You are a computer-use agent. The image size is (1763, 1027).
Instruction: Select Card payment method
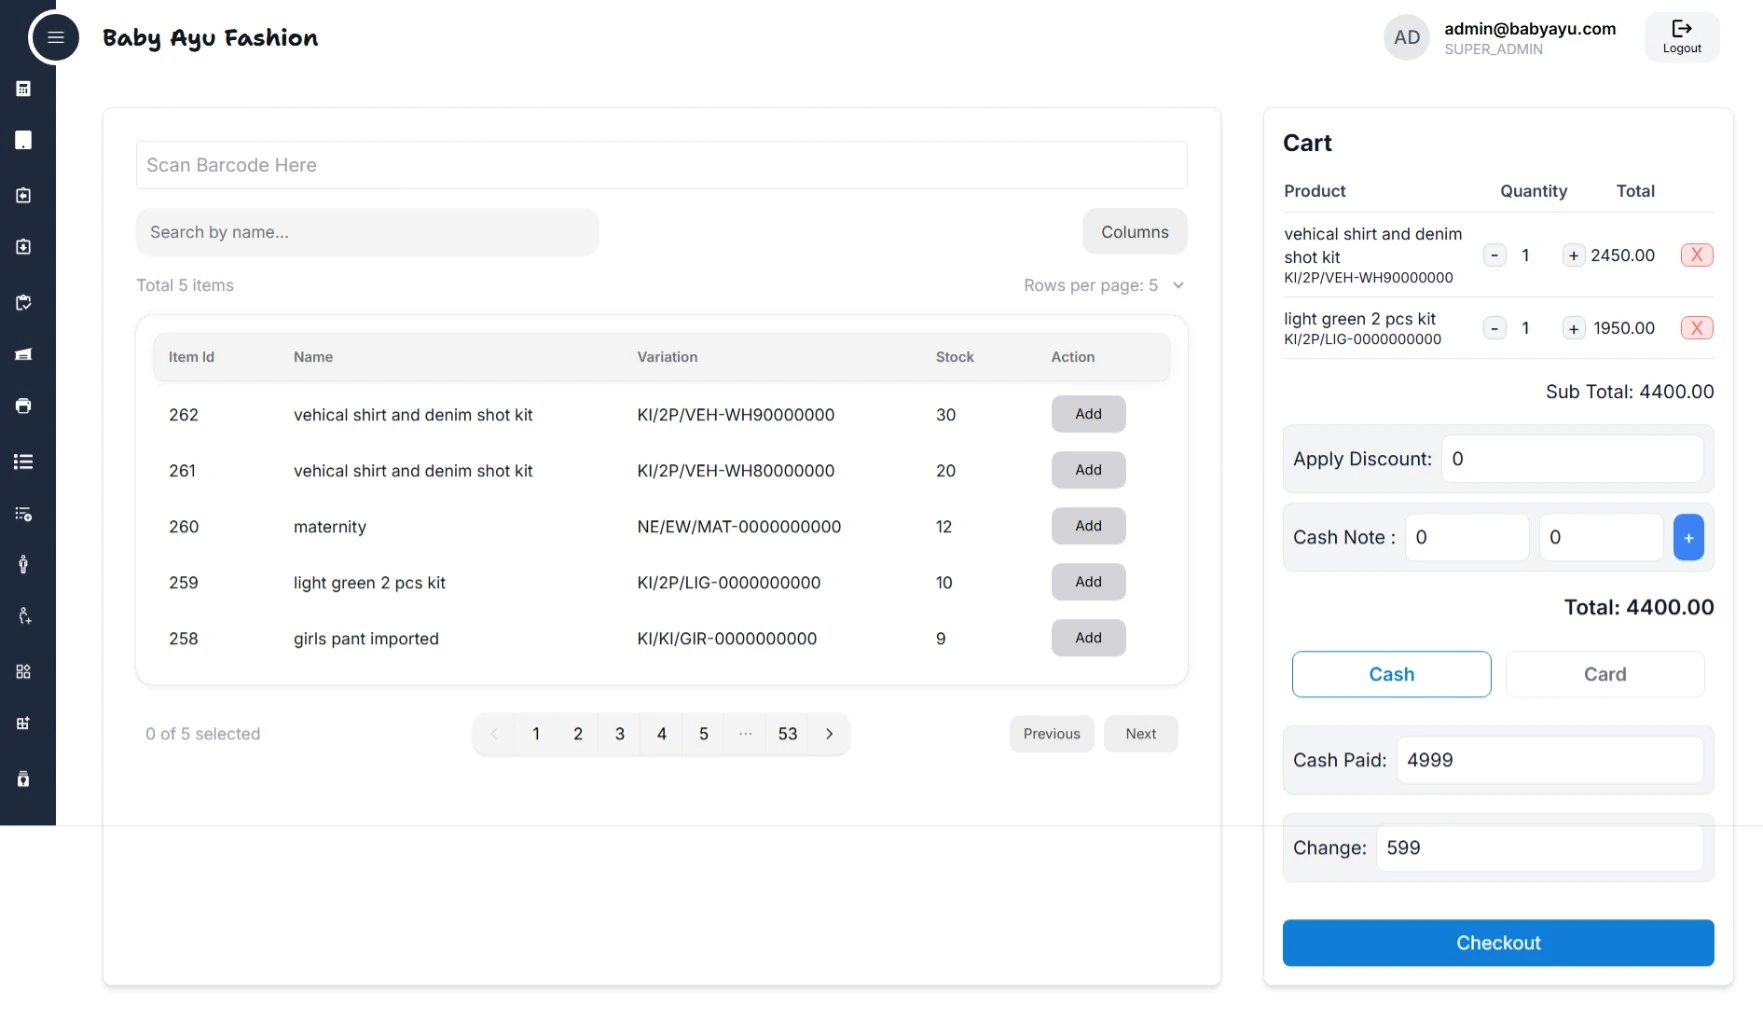1604,674
